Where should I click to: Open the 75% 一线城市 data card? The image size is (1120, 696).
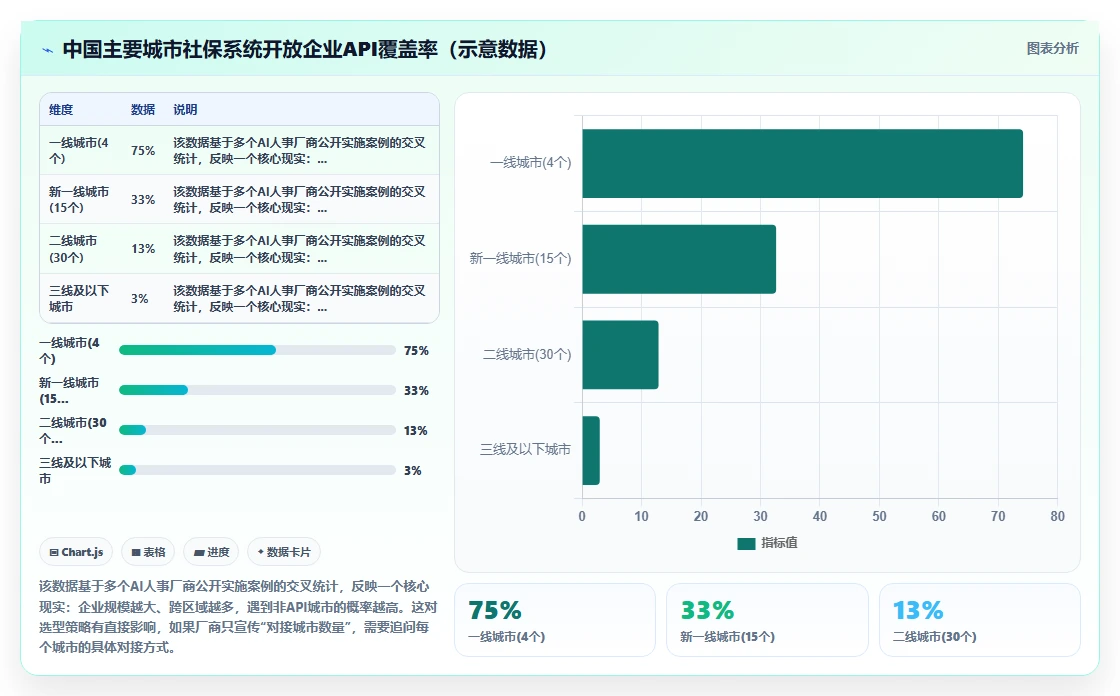555,620
